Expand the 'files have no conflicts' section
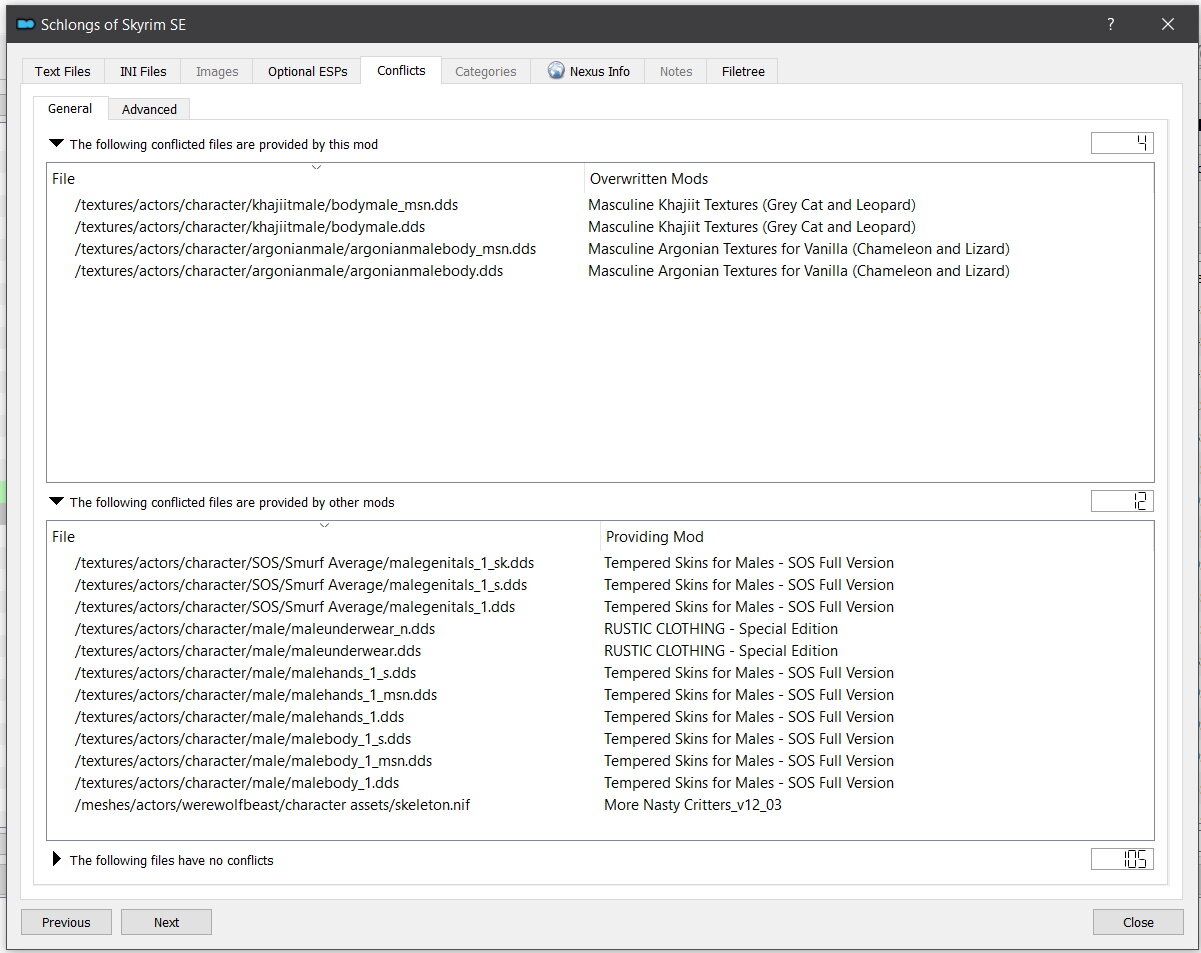 click(56, 860)
